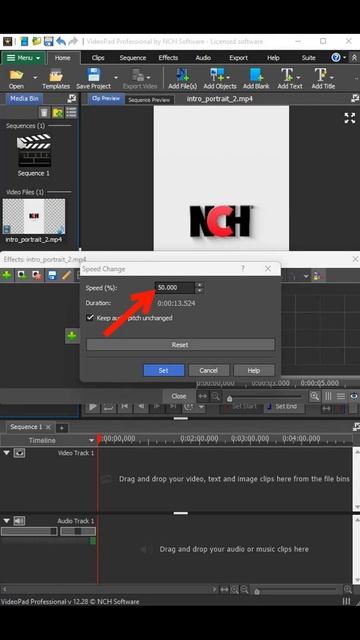Screen dimensions: 360x640
Task: Toggle Video Track 1 visibility eye icon
Action: 19,453
